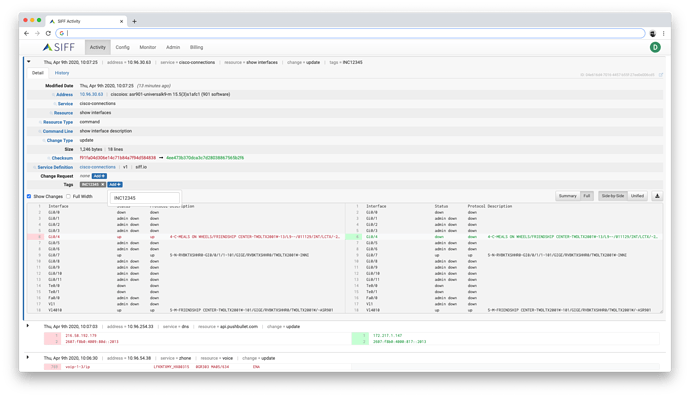The height and width of the screenshot is (396, 690).
Task: Open address link 10.96.30.63
Action: point(92,94)
